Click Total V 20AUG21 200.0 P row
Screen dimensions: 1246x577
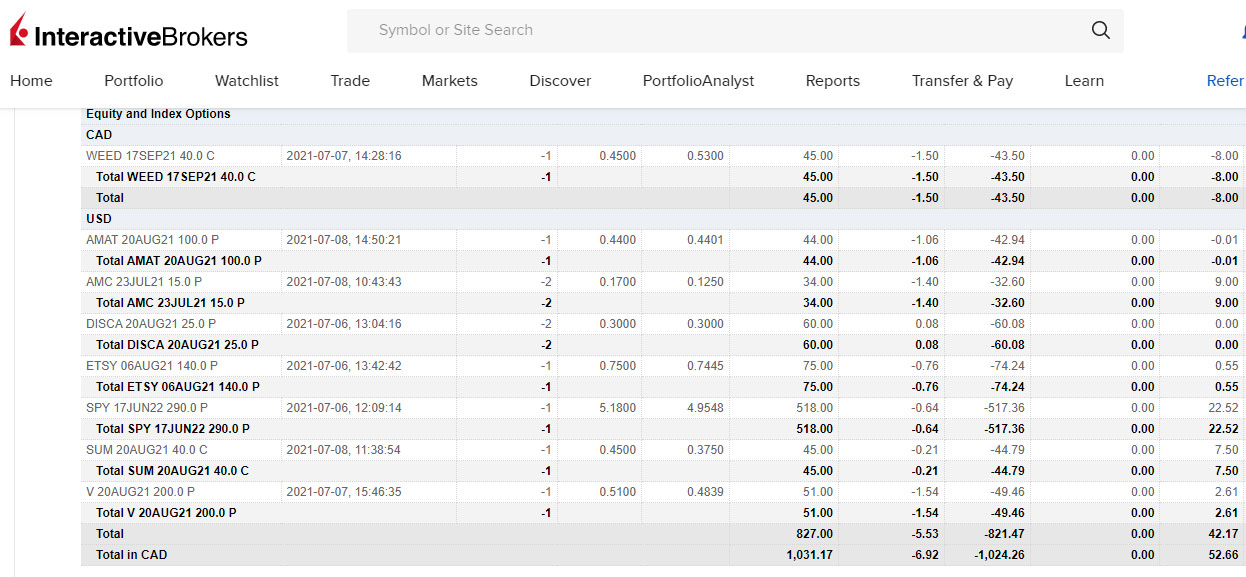(x=663, y=513)
